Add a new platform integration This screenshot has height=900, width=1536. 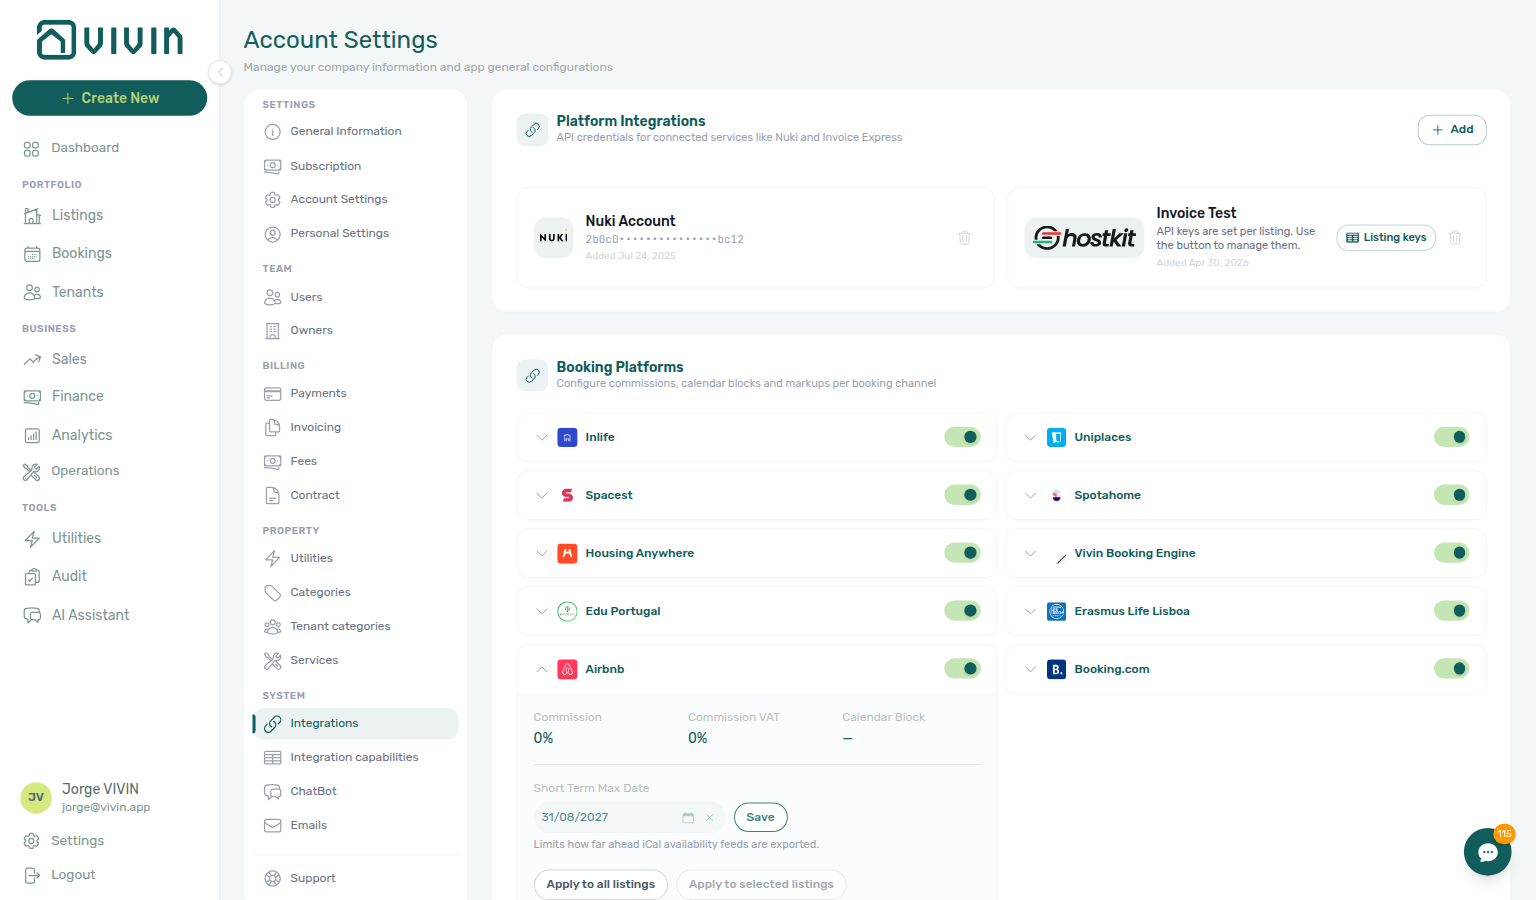[x=1452, y=130]
